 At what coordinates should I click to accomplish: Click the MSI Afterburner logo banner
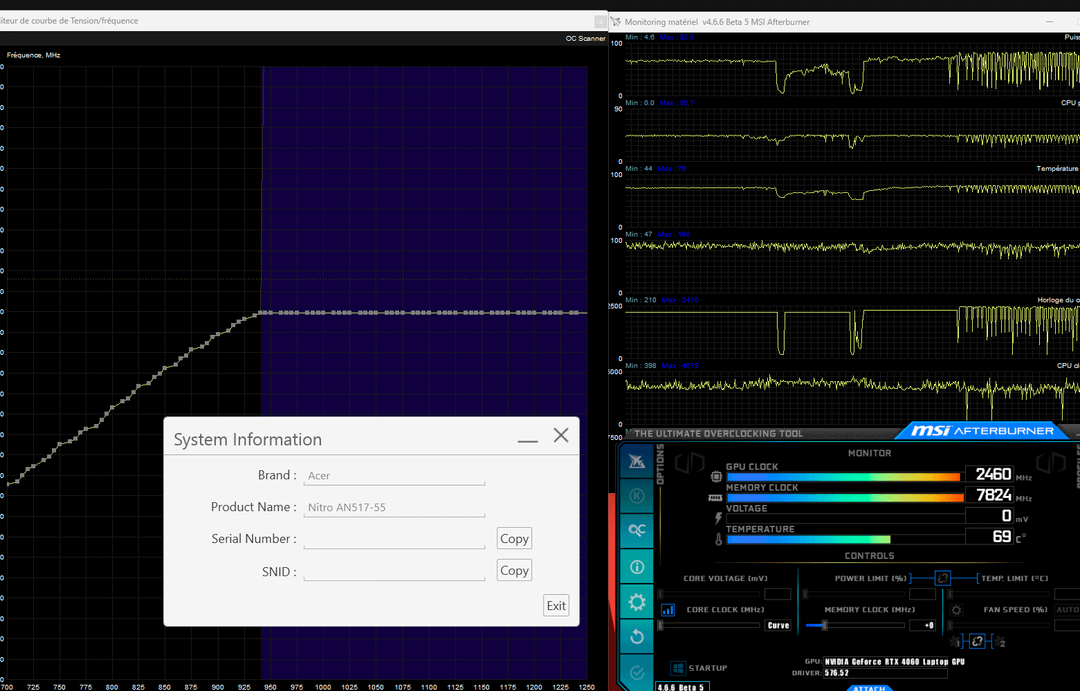[982, 431]
